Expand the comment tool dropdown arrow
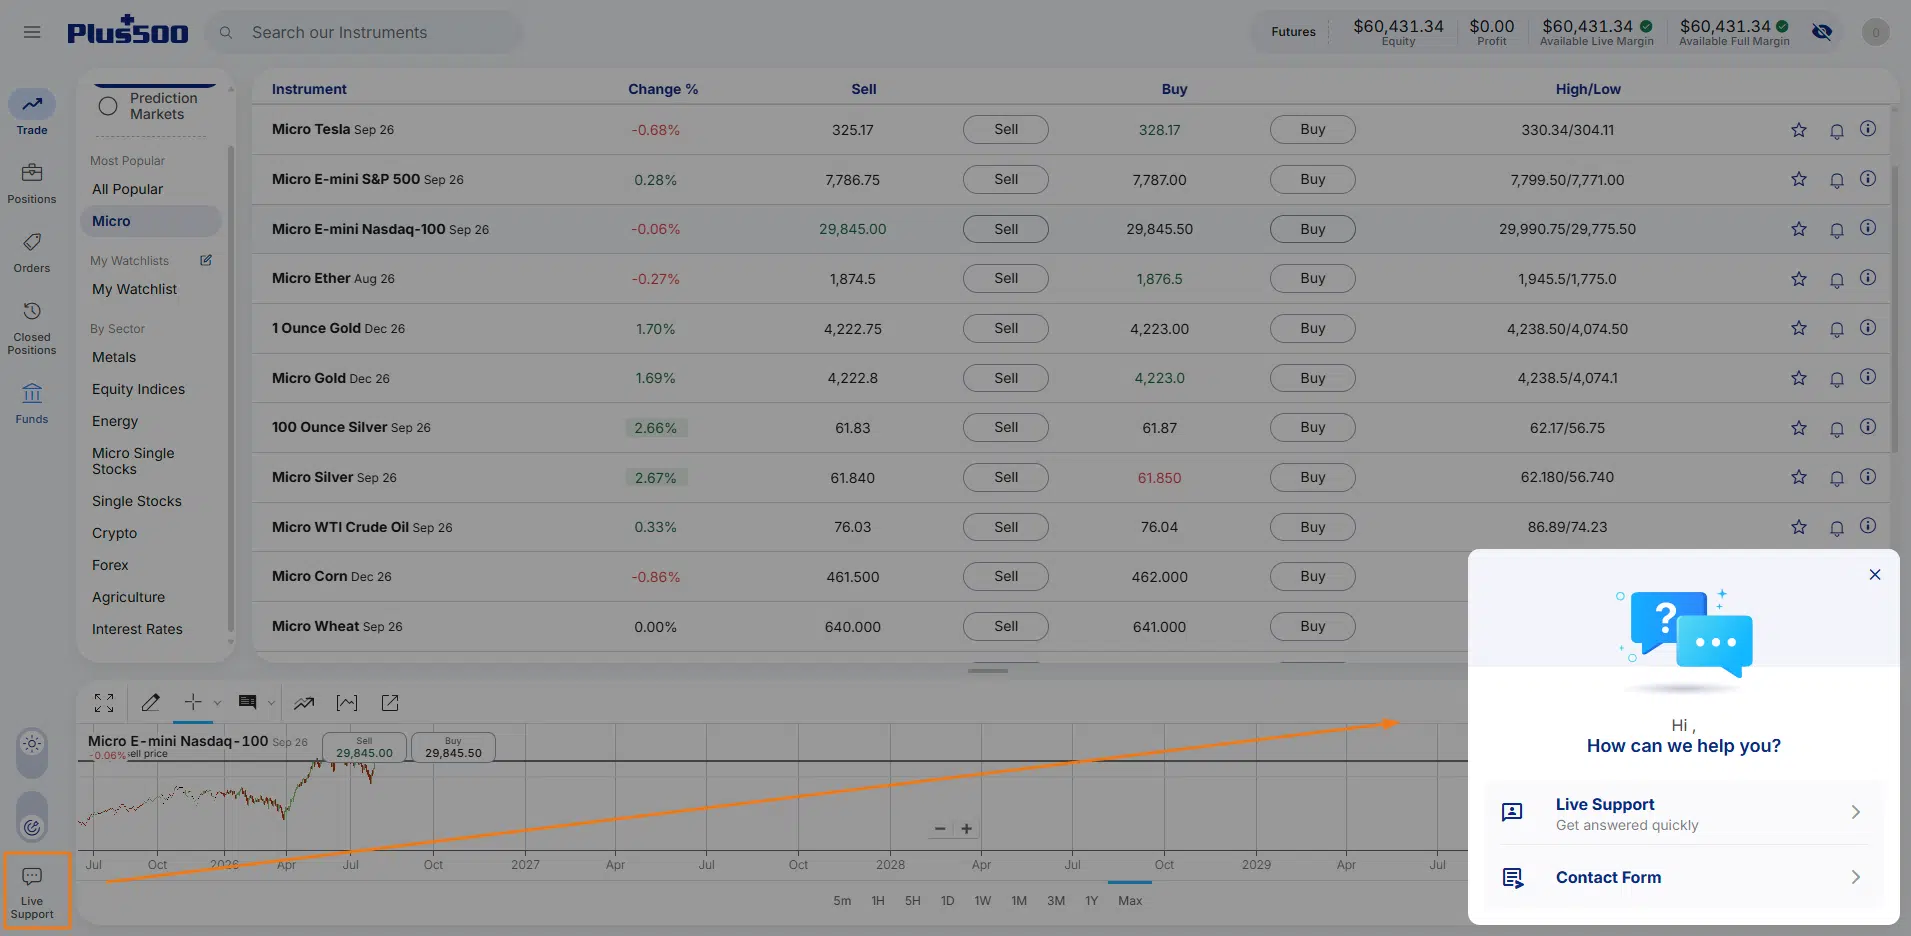 click(271, 703)
